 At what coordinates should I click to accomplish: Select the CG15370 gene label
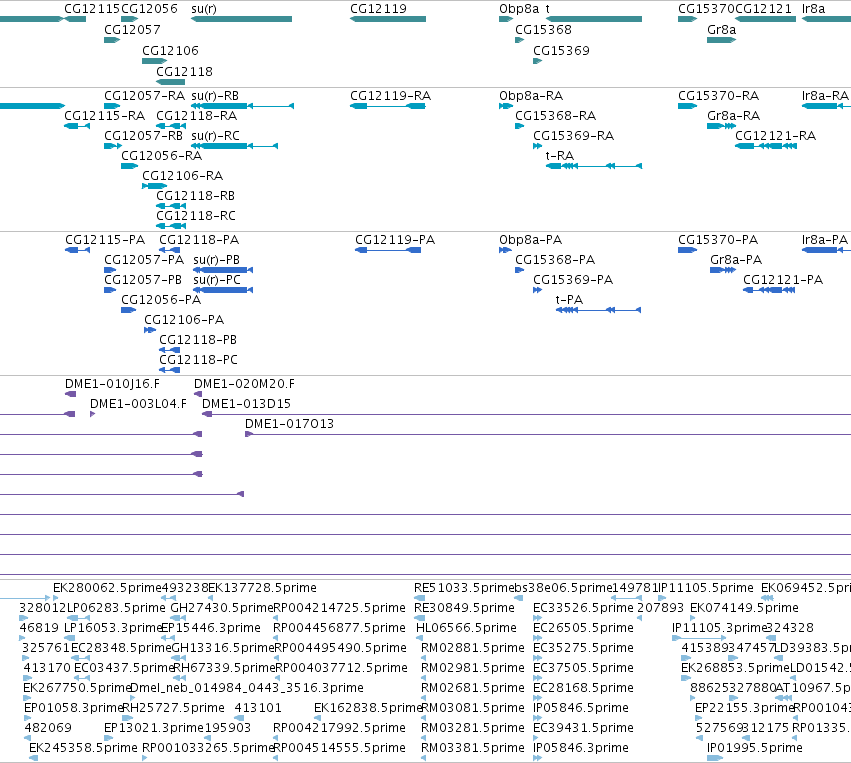706,9
